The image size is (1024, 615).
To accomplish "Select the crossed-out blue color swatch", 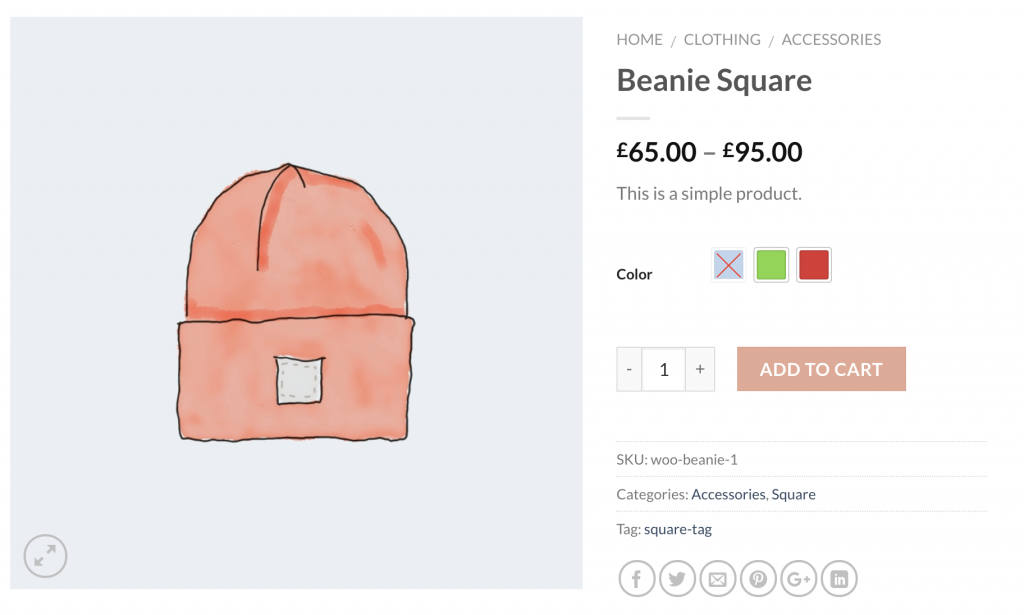I will [728, 265].
